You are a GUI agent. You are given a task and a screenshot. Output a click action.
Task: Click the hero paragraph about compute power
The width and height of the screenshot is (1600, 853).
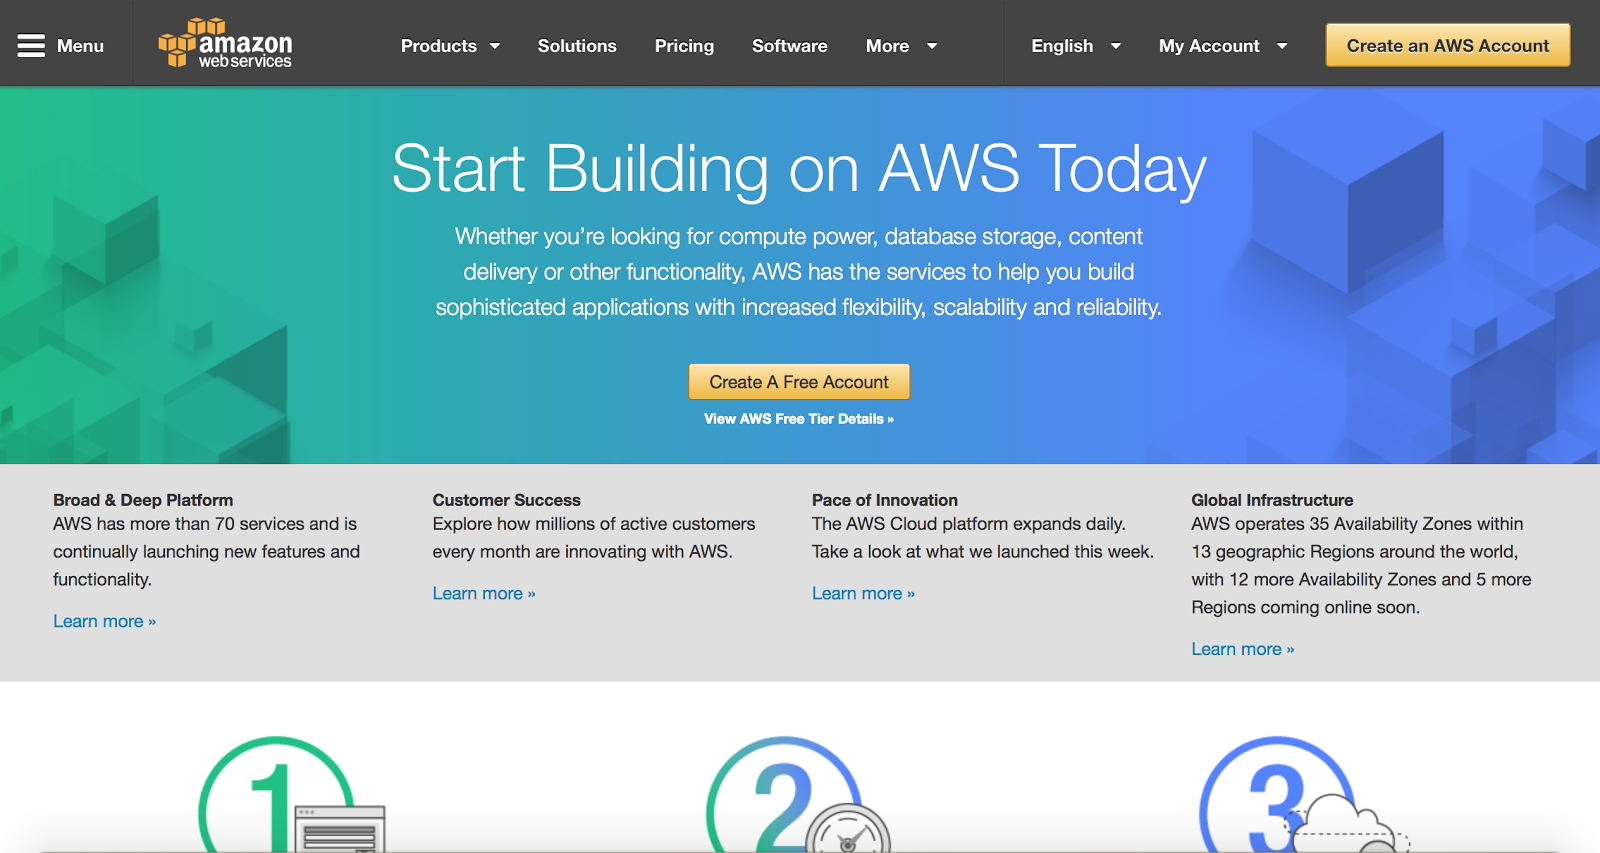(799, 272)
